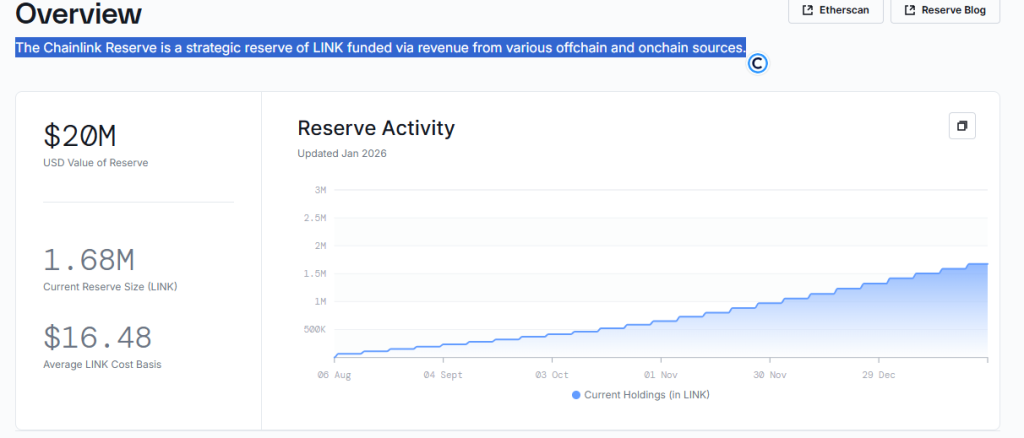Screen dimensions: 1024x438
Task: Select the $20M reserve value figure
Action: tap(86, 137)
